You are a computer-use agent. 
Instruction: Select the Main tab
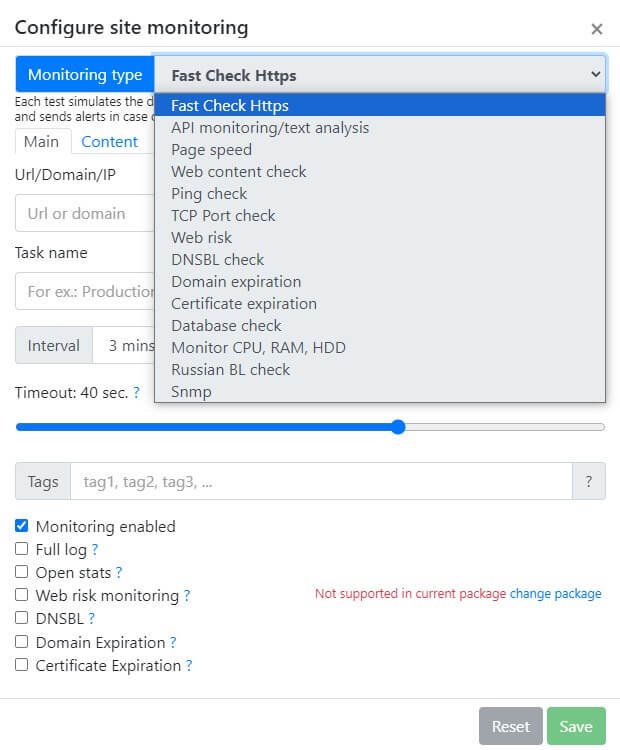[x=42, y=142]
